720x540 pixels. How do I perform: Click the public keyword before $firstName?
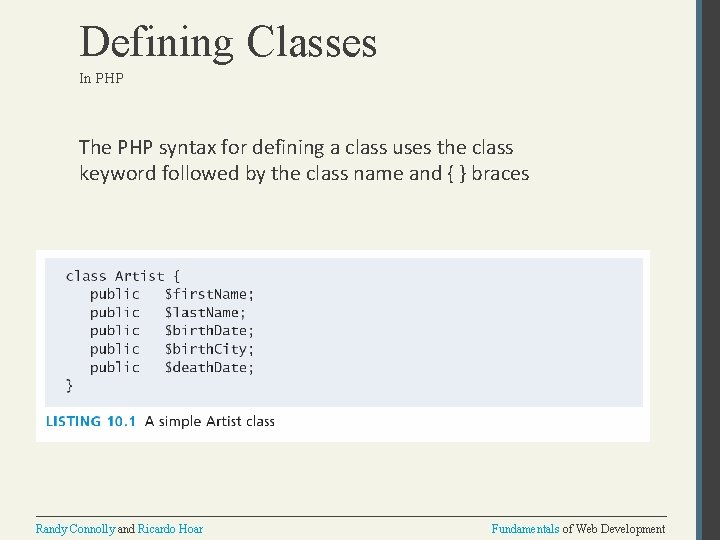[115, 294]
